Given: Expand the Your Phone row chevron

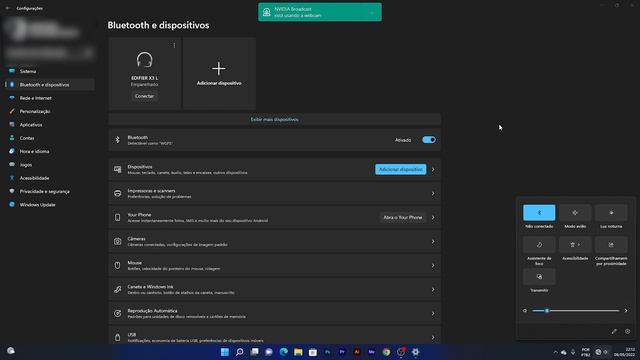Looking at the screenshot, I should (433, 218).
